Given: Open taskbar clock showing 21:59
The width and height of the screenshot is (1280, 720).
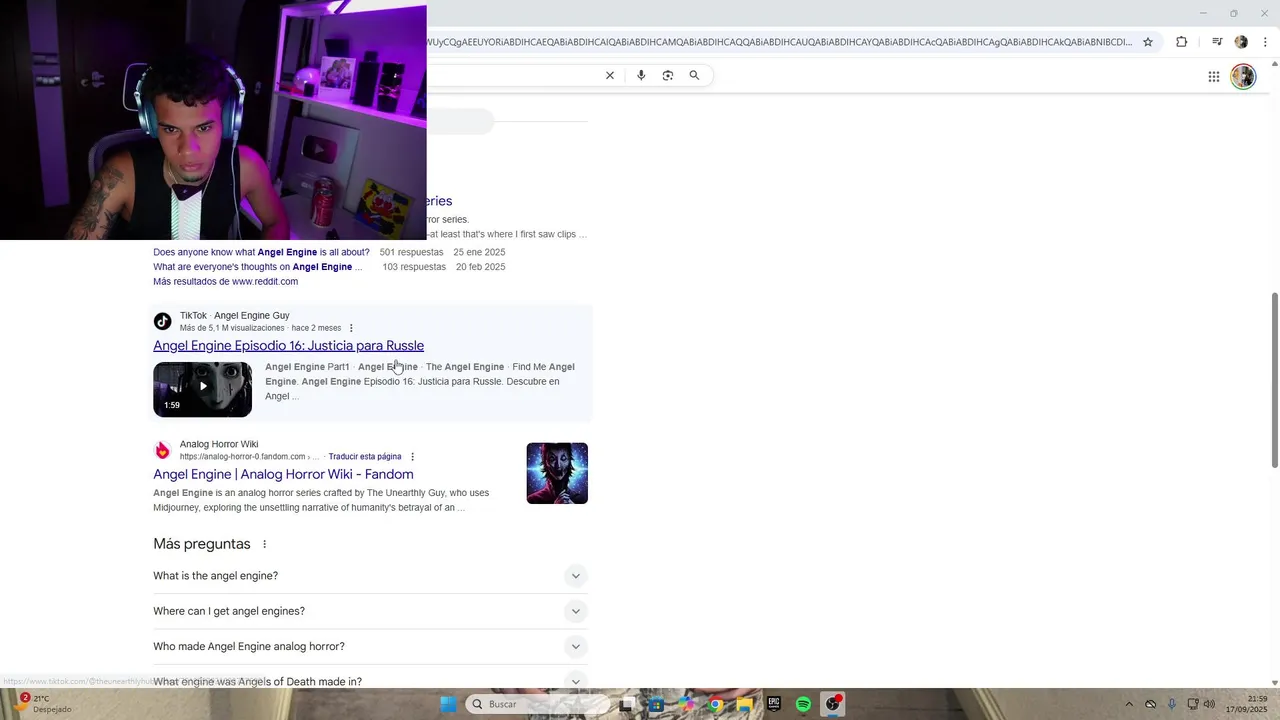Looking at the screenshot, I should coord(1246,704).
